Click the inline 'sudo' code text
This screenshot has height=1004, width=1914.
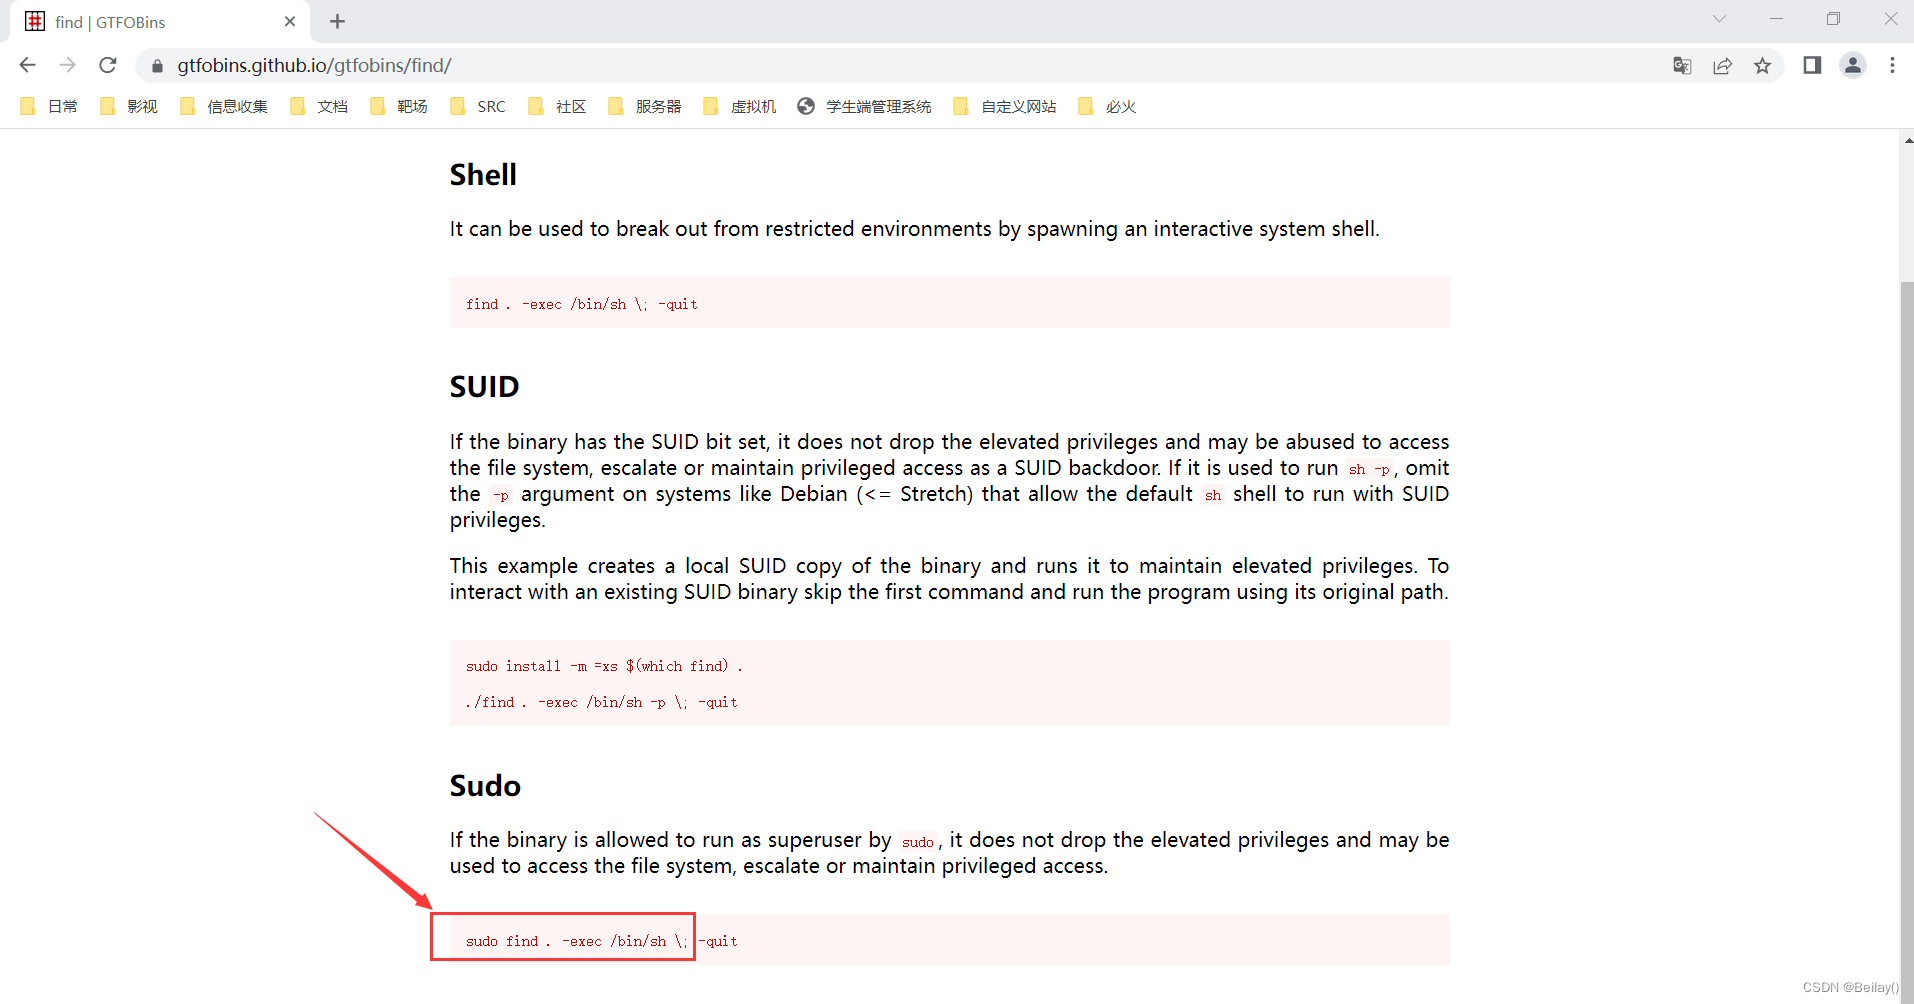click(x=917, y=842)
